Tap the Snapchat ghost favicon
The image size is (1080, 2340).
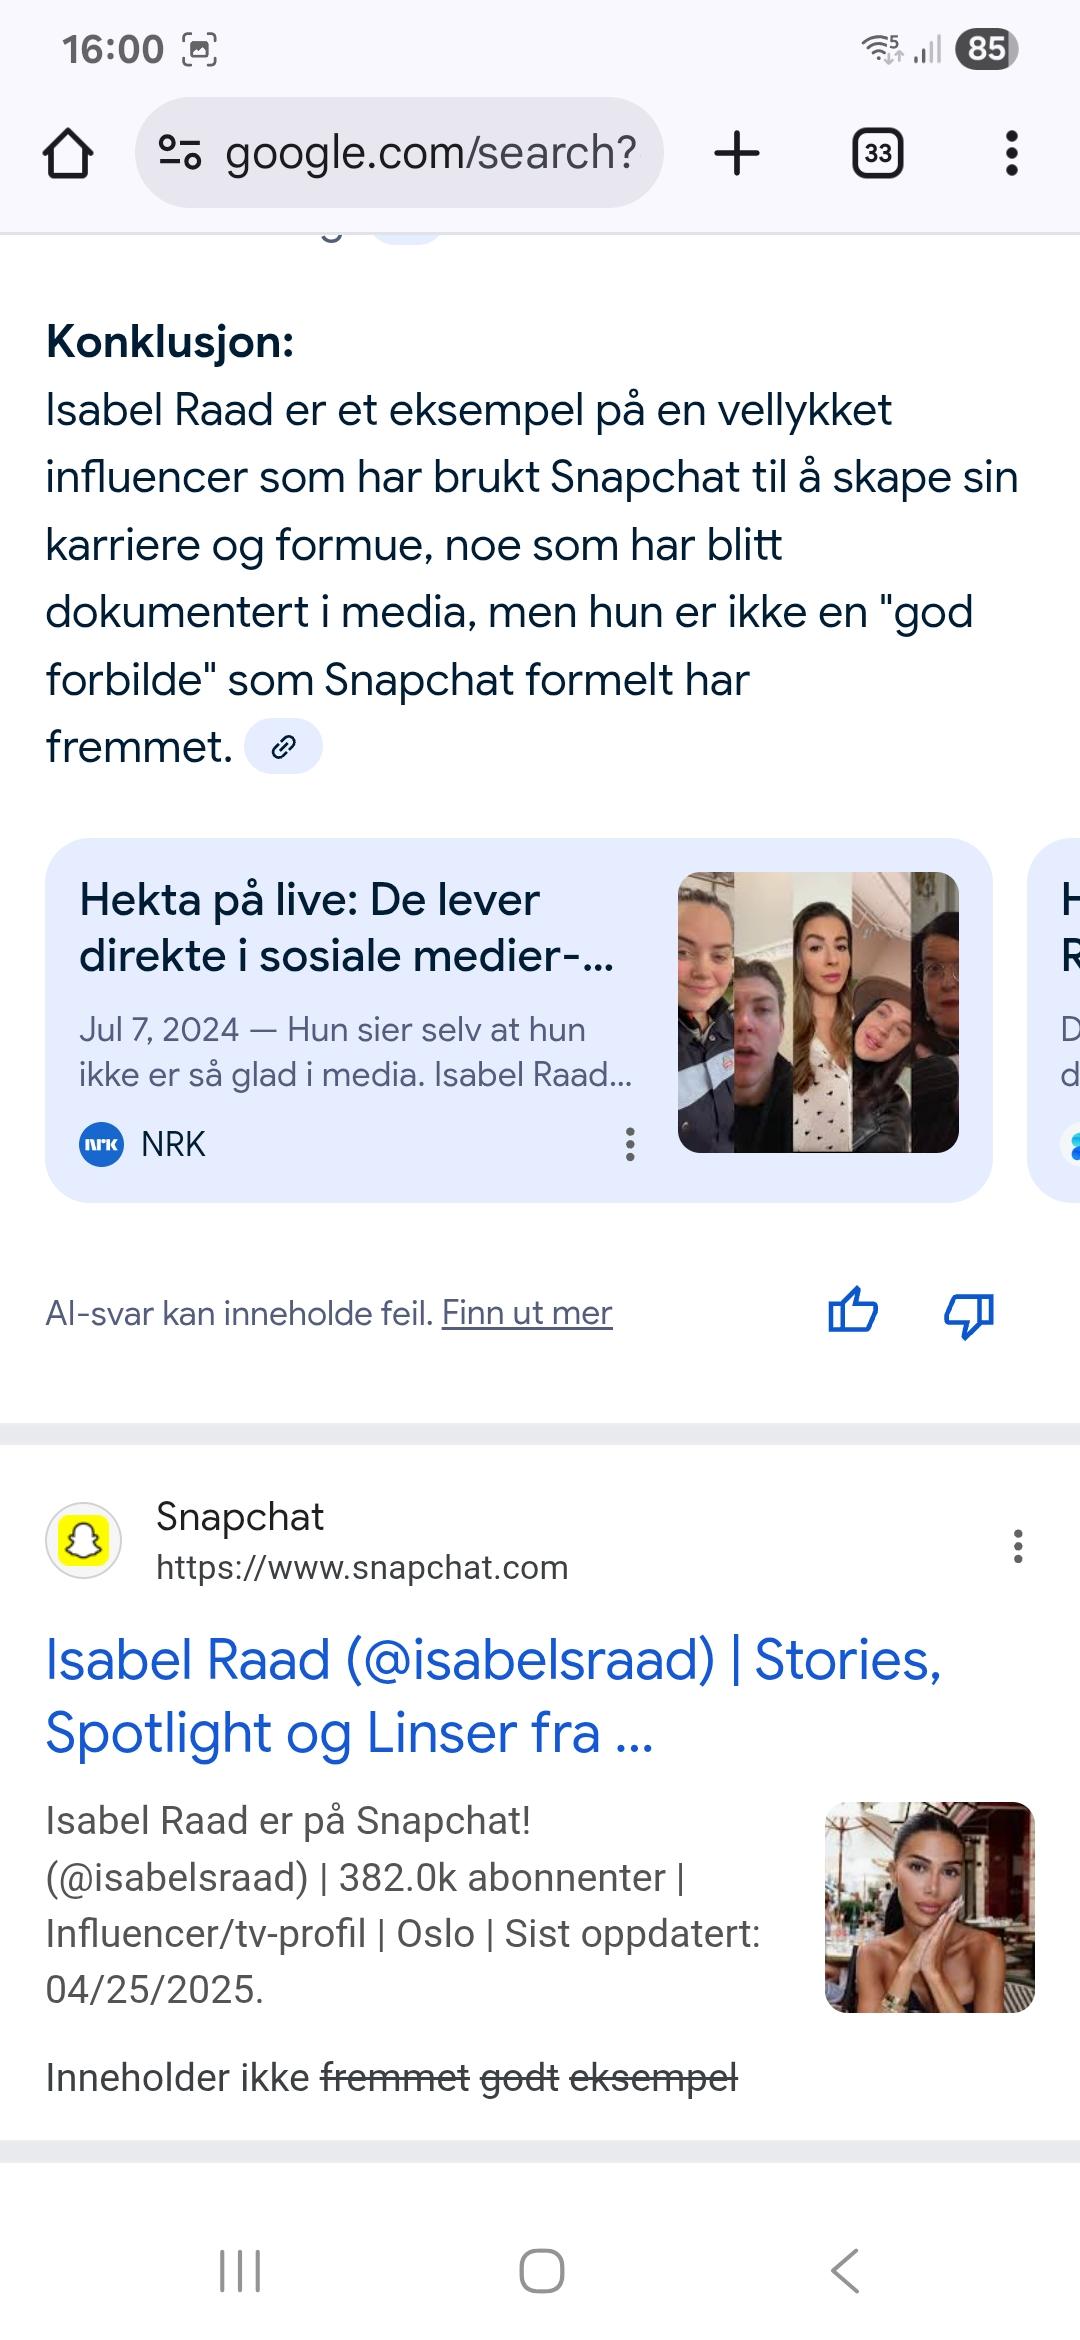(x=84, y=1541)
